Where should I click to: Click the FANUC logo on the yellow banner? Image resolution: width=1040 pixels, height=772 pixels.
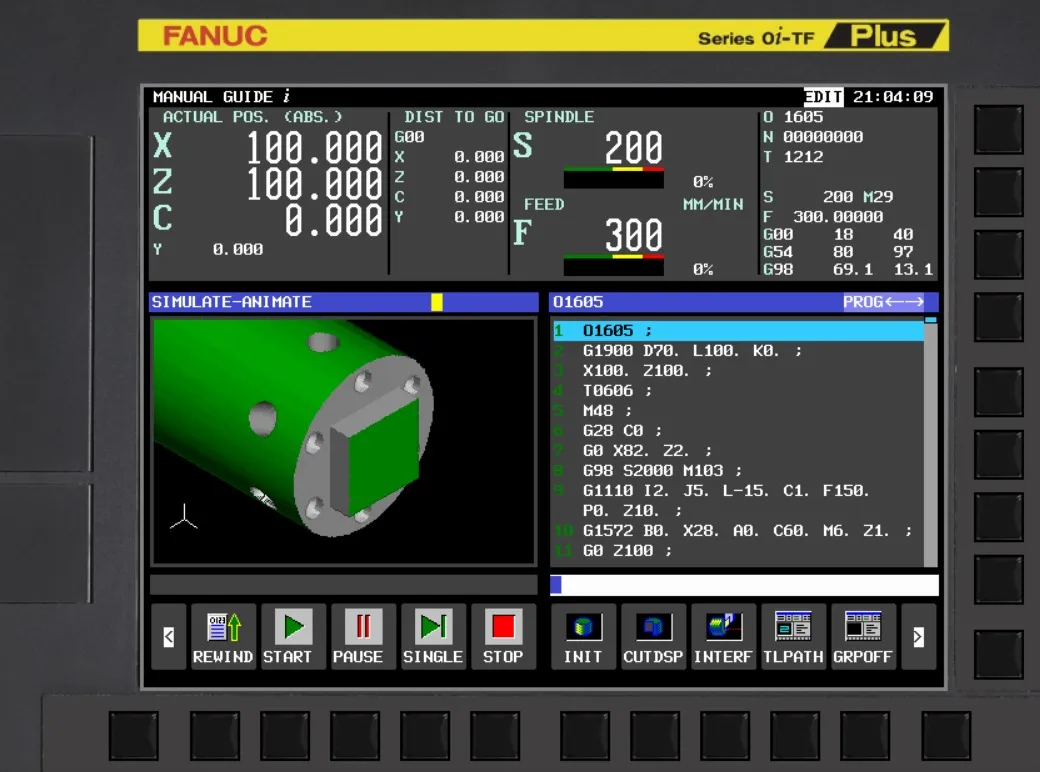click(x=216, y=36)
